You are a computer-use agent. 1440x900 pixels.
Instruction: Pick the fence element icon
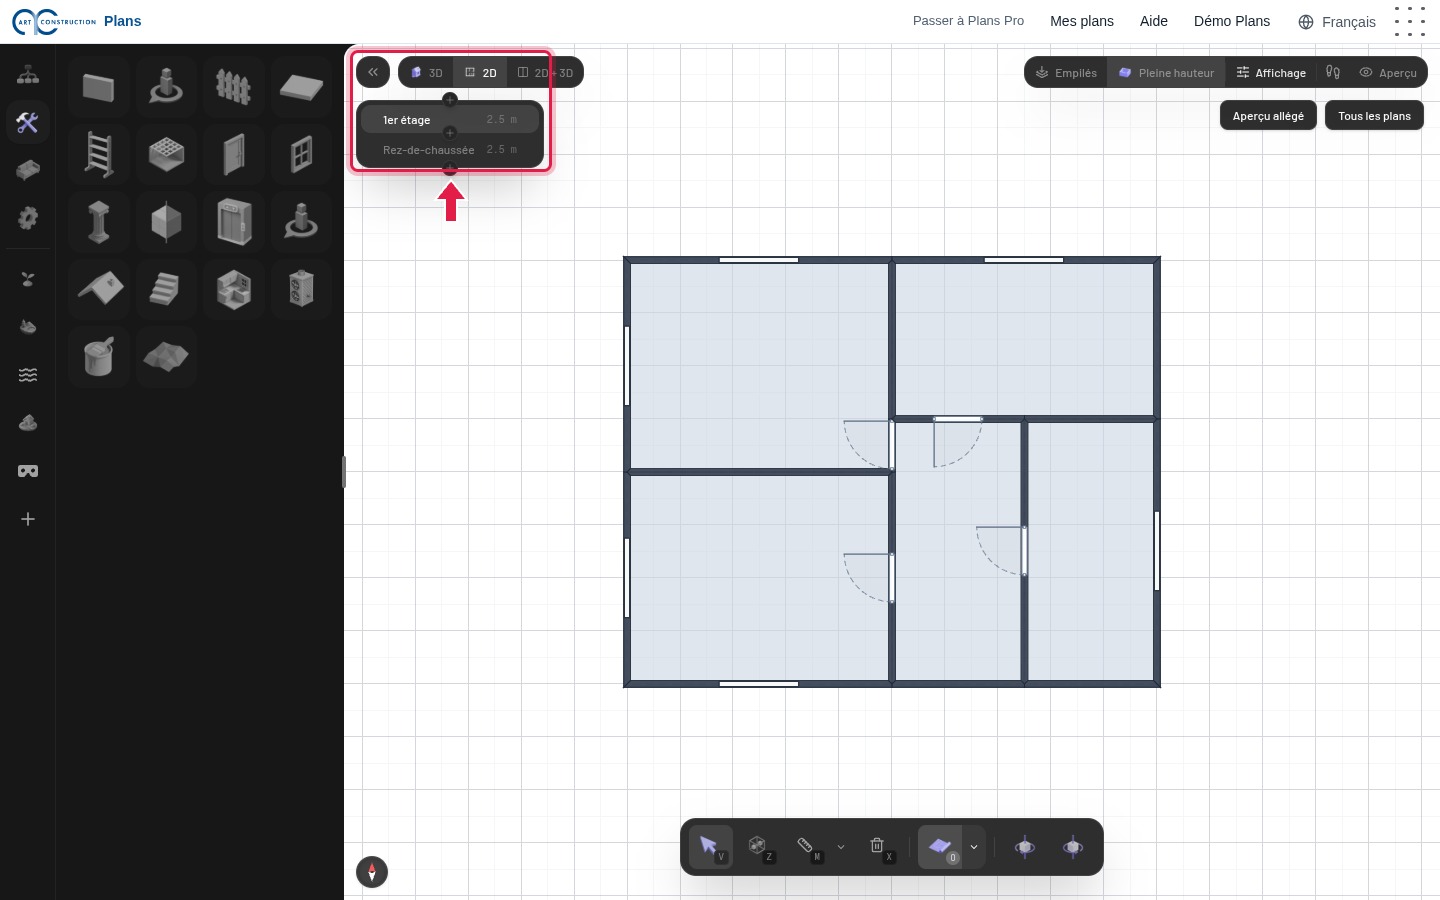click(x=233, y=87)
